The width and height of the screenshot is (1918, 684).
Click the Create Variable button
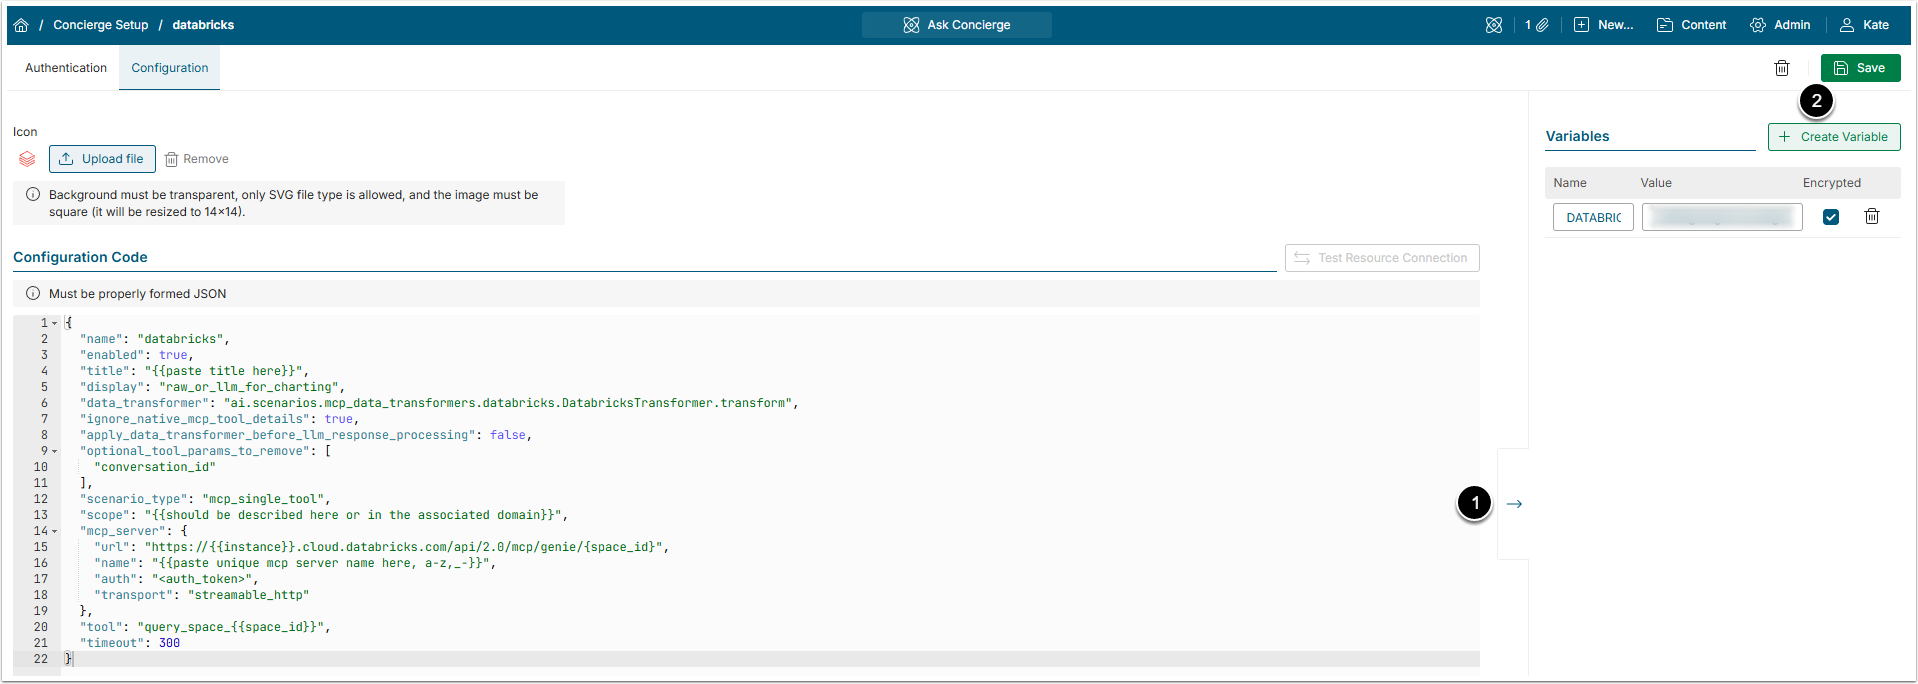point(1833,137)
